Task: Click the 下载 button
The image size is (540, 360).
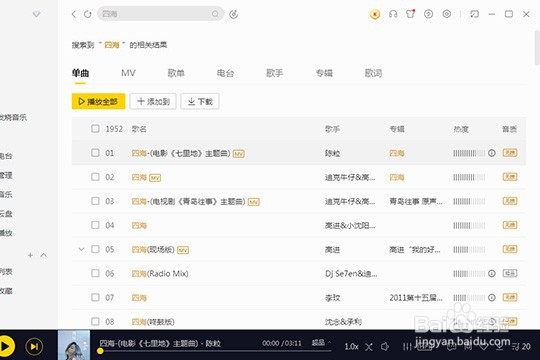Action: coord(200,101)
